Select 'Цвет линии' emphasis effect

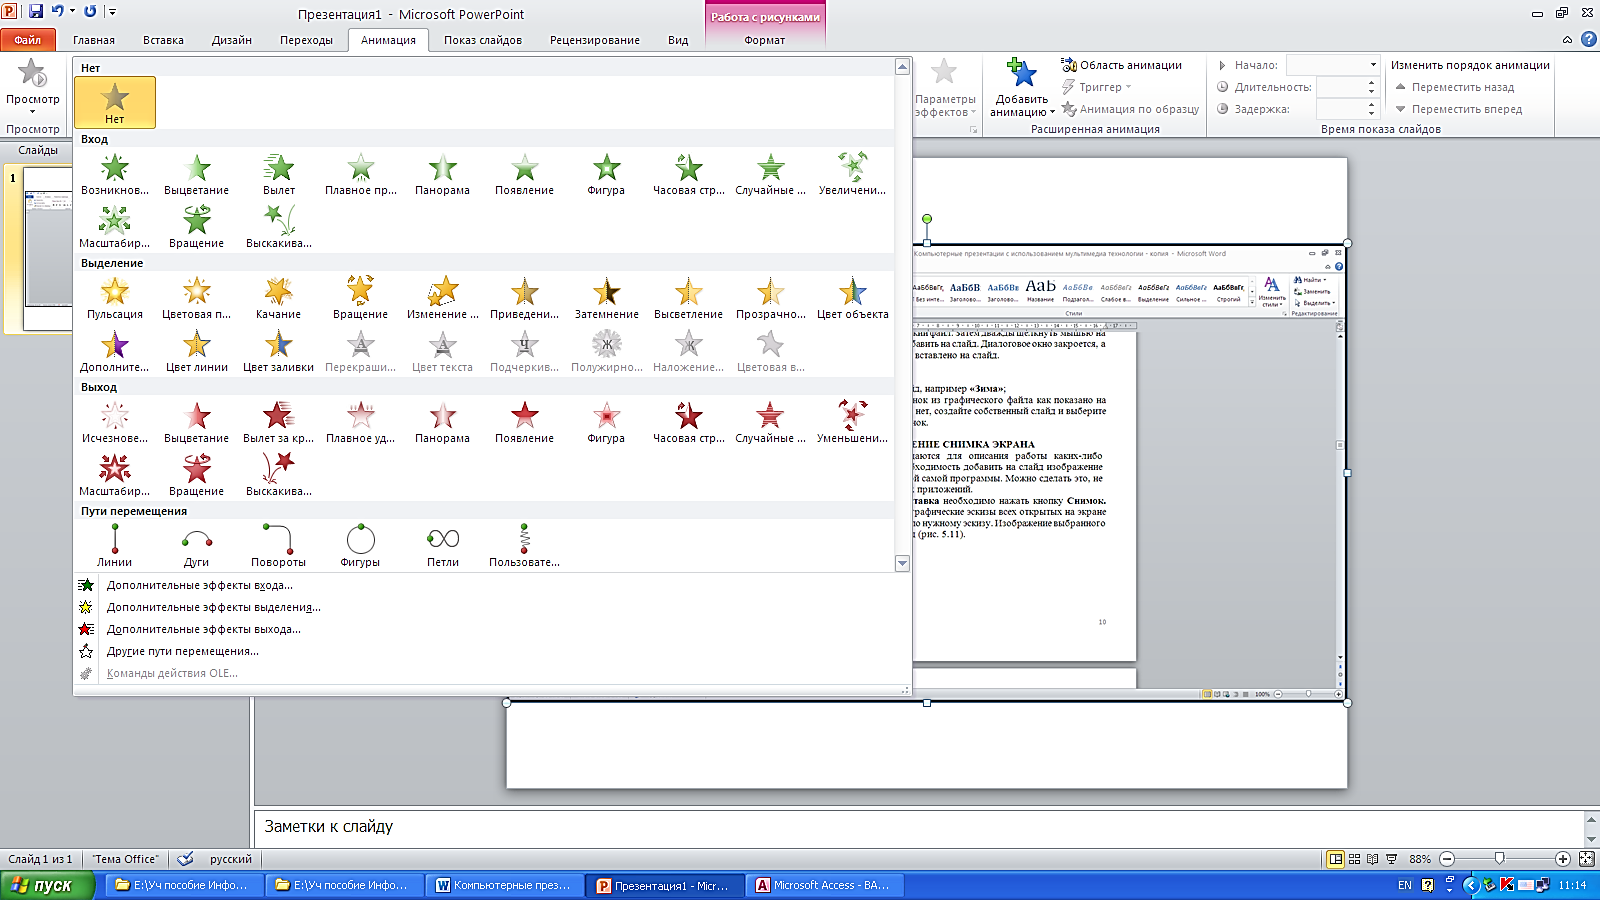coord(197,351)
